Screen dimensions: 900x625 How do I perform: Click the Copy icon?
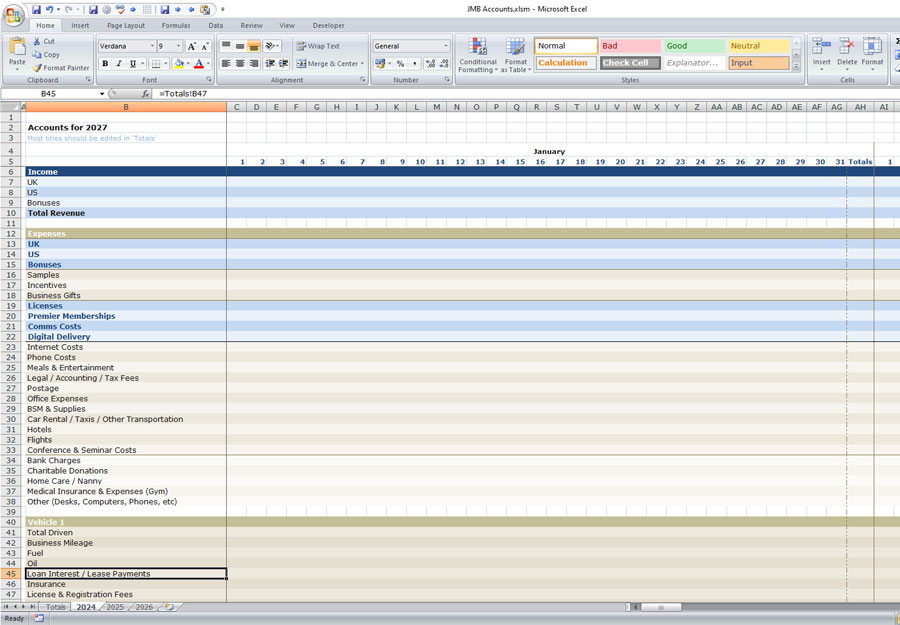point(37,55)
